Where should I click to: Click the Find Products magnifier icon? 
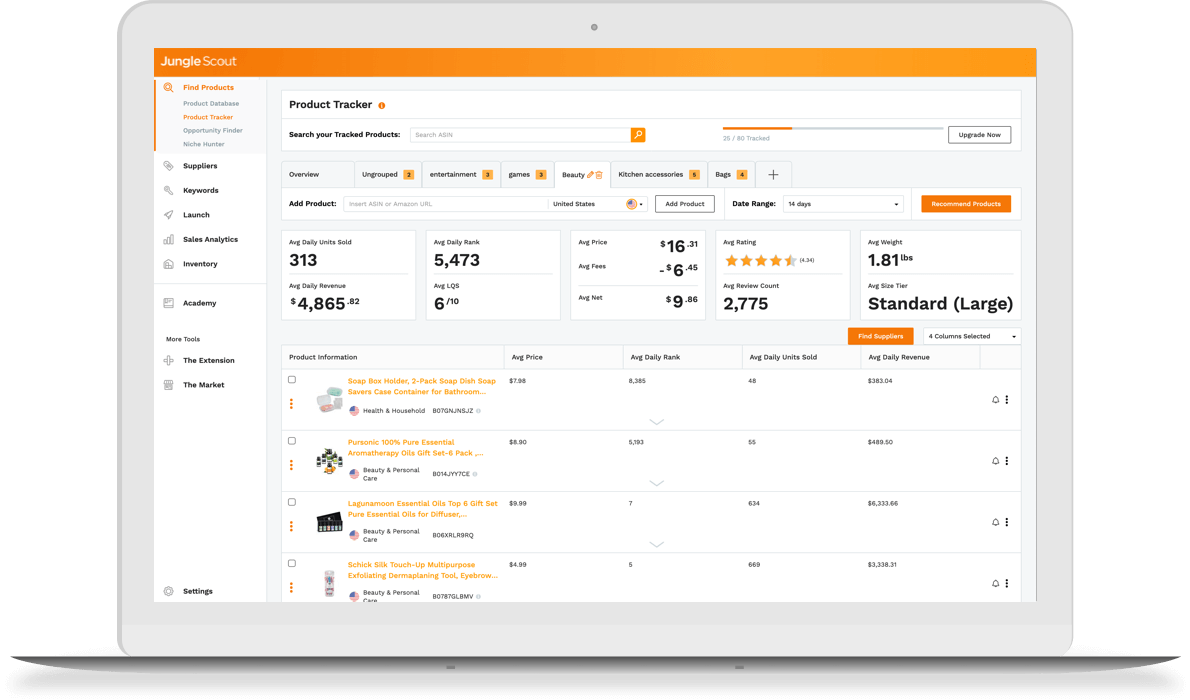(168, 87)
